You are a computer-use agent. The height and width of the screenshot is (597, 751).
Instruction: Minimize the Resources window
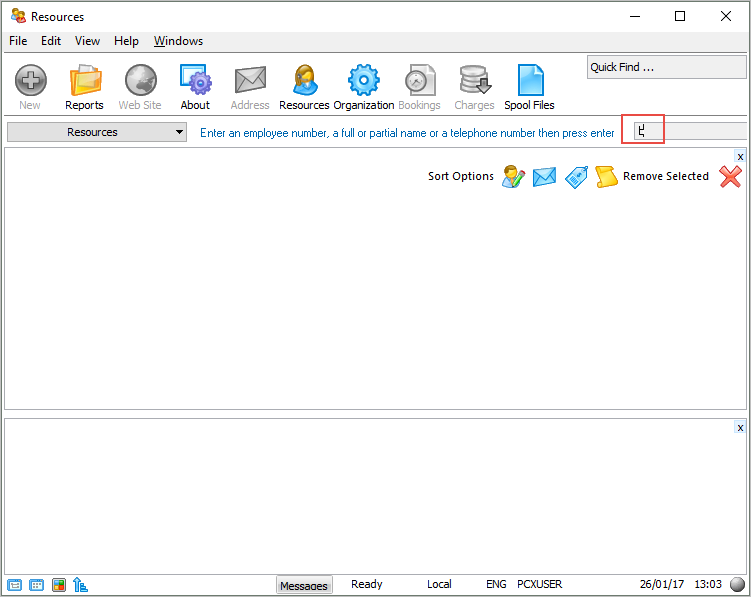tap(635, 16)
